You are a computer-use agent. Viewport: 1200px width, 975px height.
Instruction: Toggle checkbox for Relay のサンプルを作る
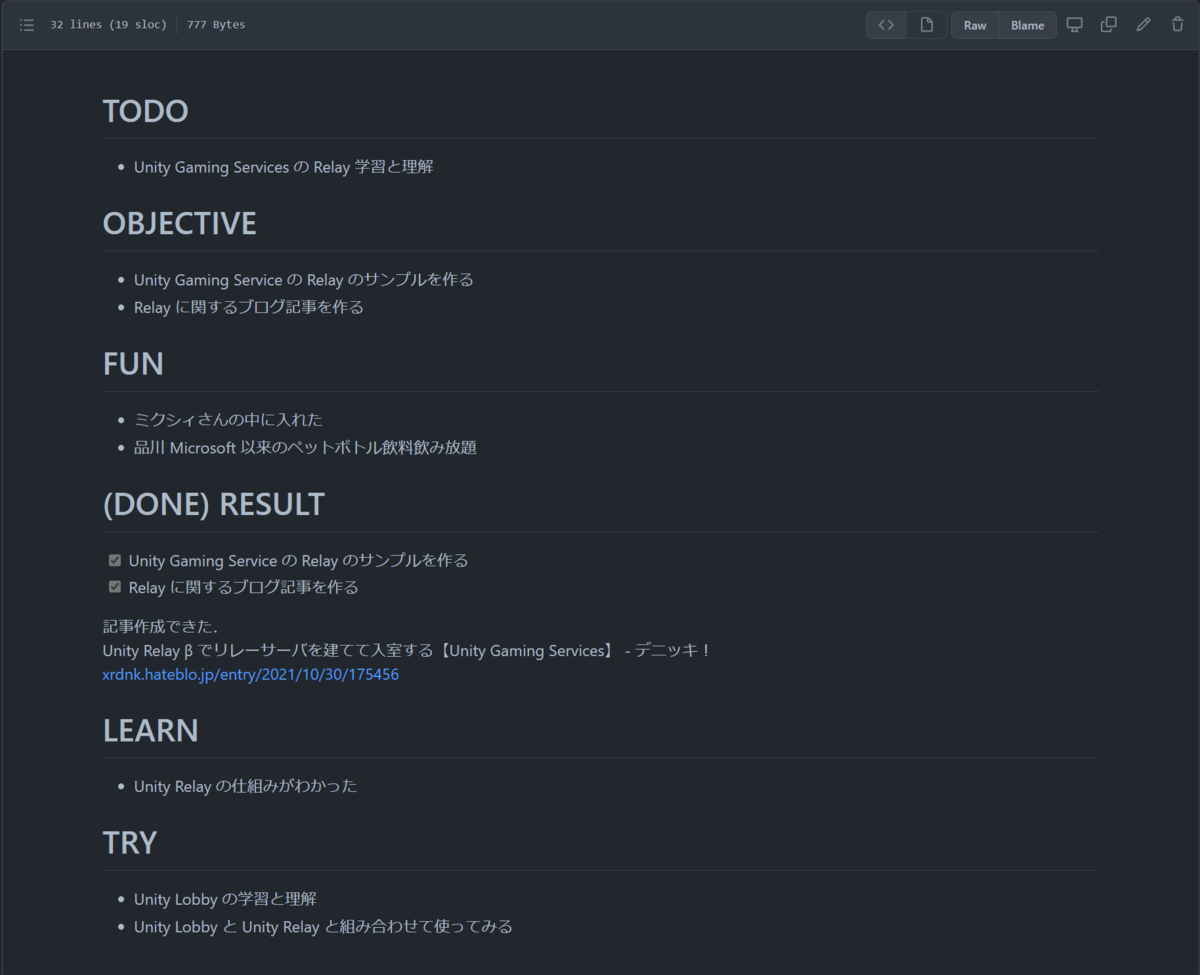coord(115,560)
